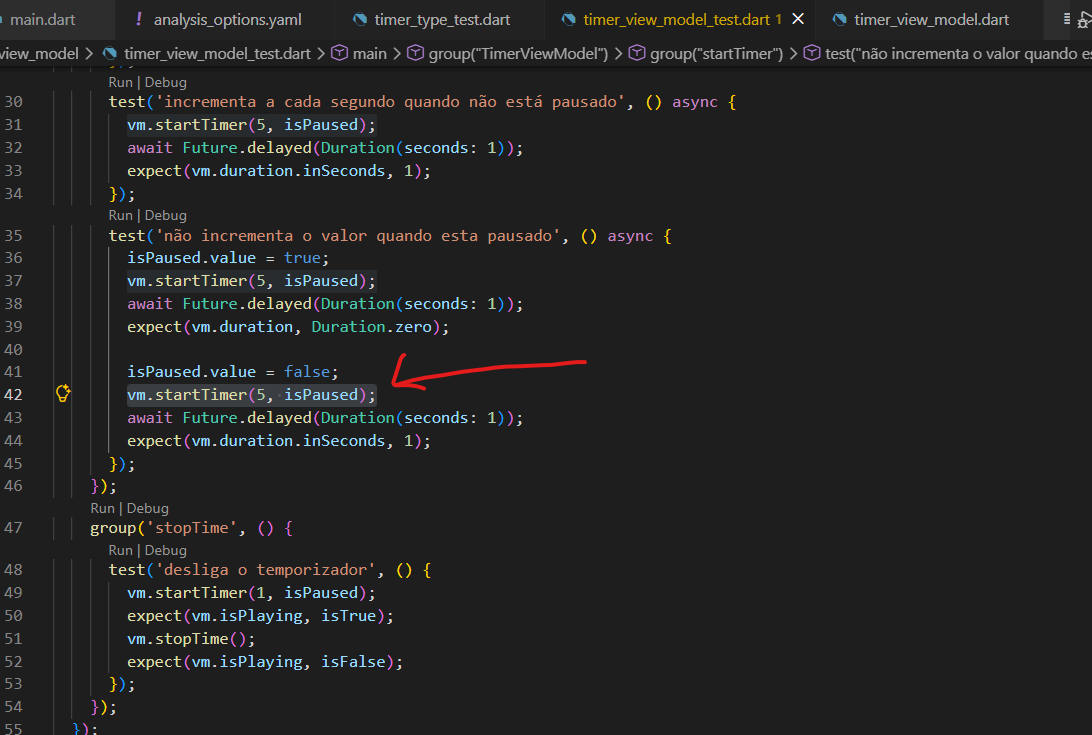Click the Dart file icon on timer_type_test.dart tab
This screenshot has width=1092, height=735.
pos(360,20)
